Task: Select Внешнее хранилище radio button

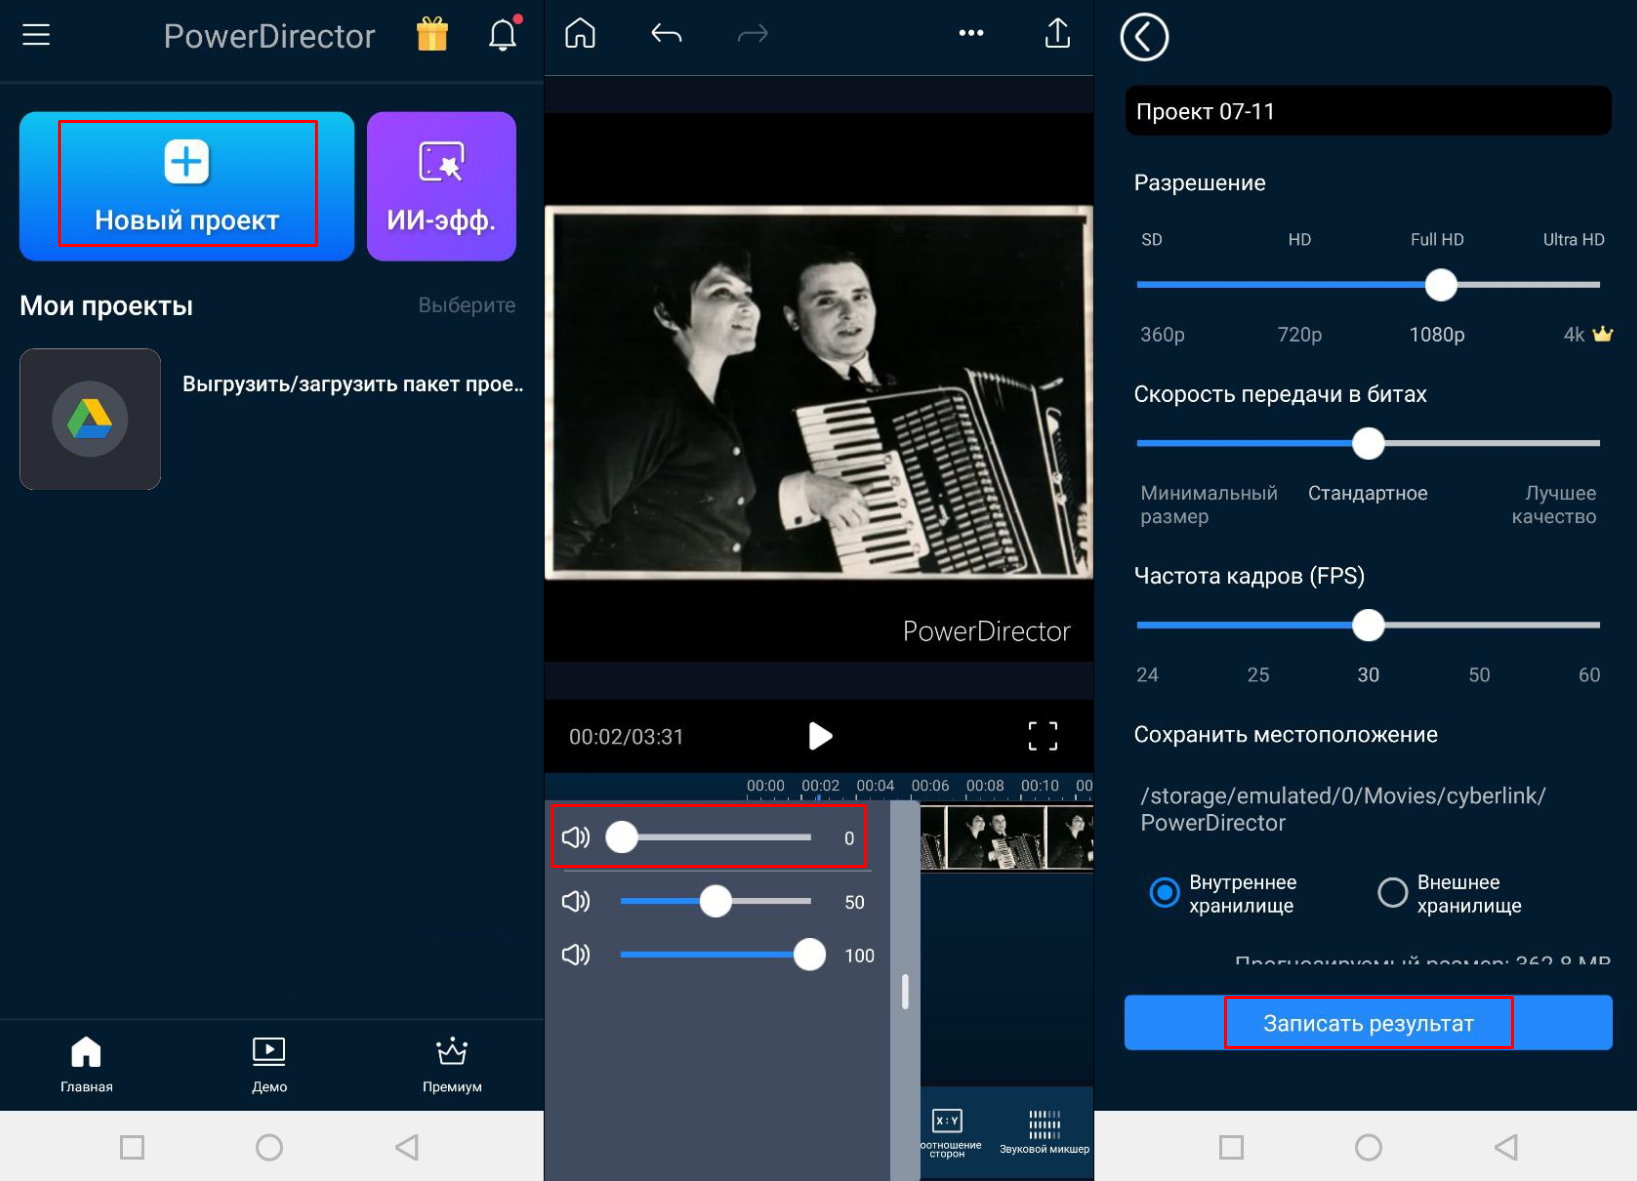Action: point(1392,892)
